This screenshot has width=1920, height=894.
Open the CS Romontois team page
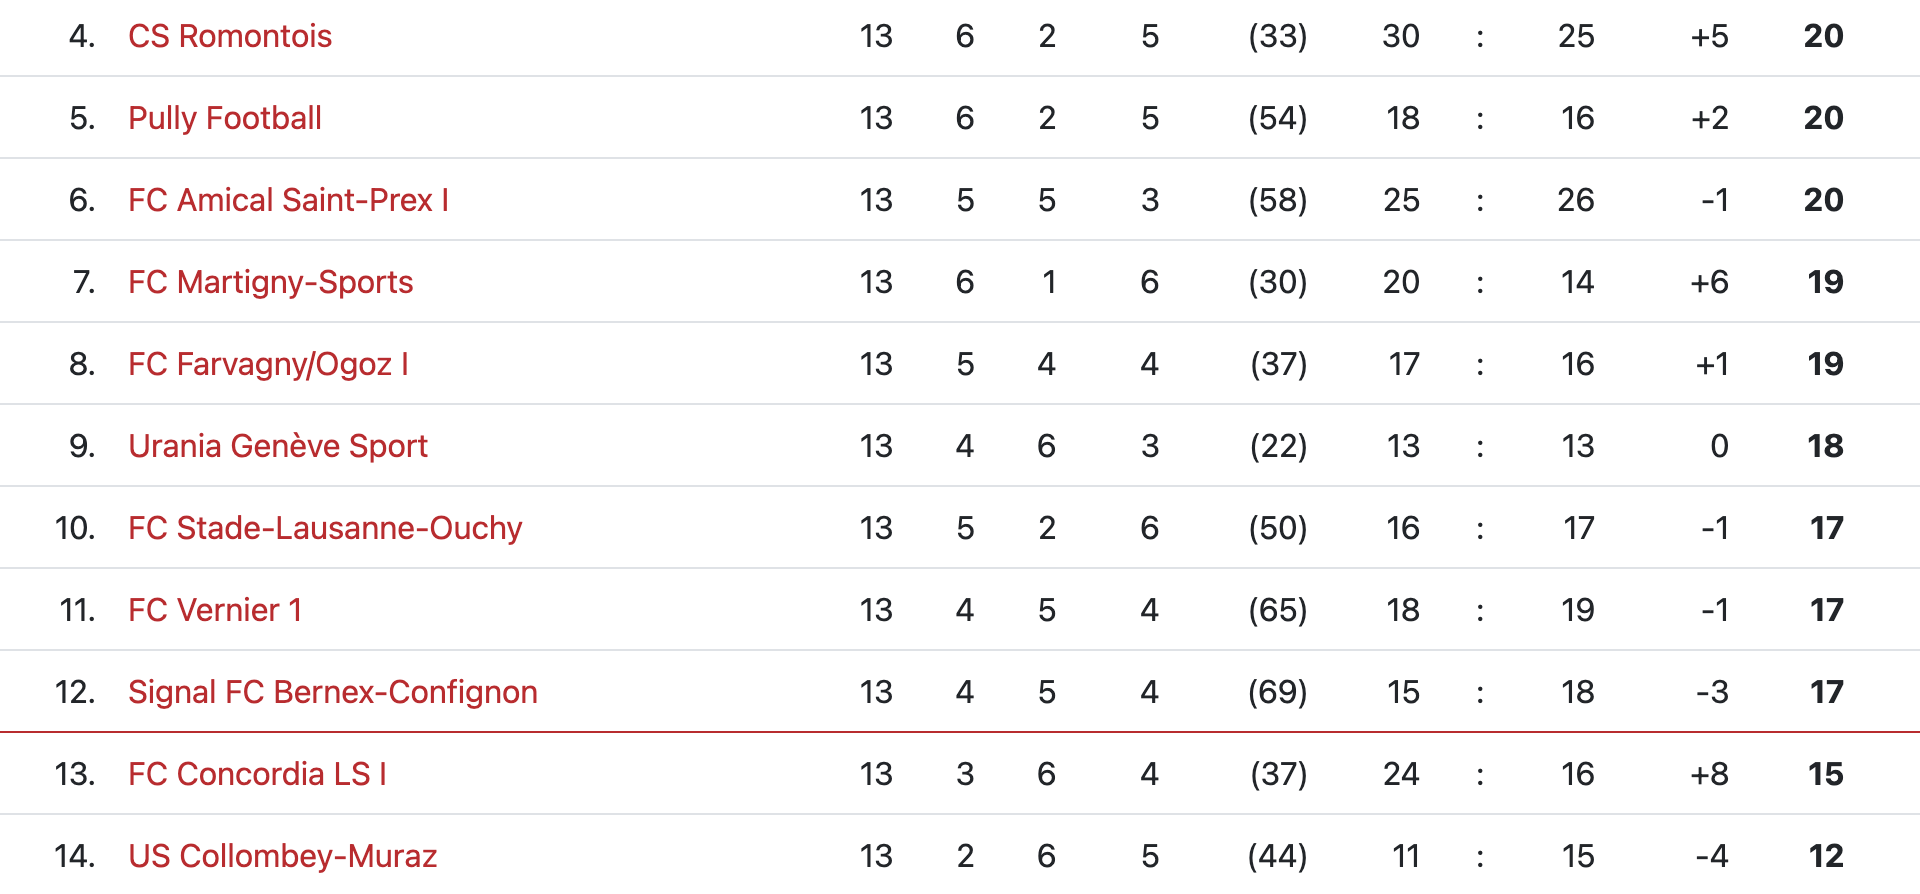(x=230, y=37)
